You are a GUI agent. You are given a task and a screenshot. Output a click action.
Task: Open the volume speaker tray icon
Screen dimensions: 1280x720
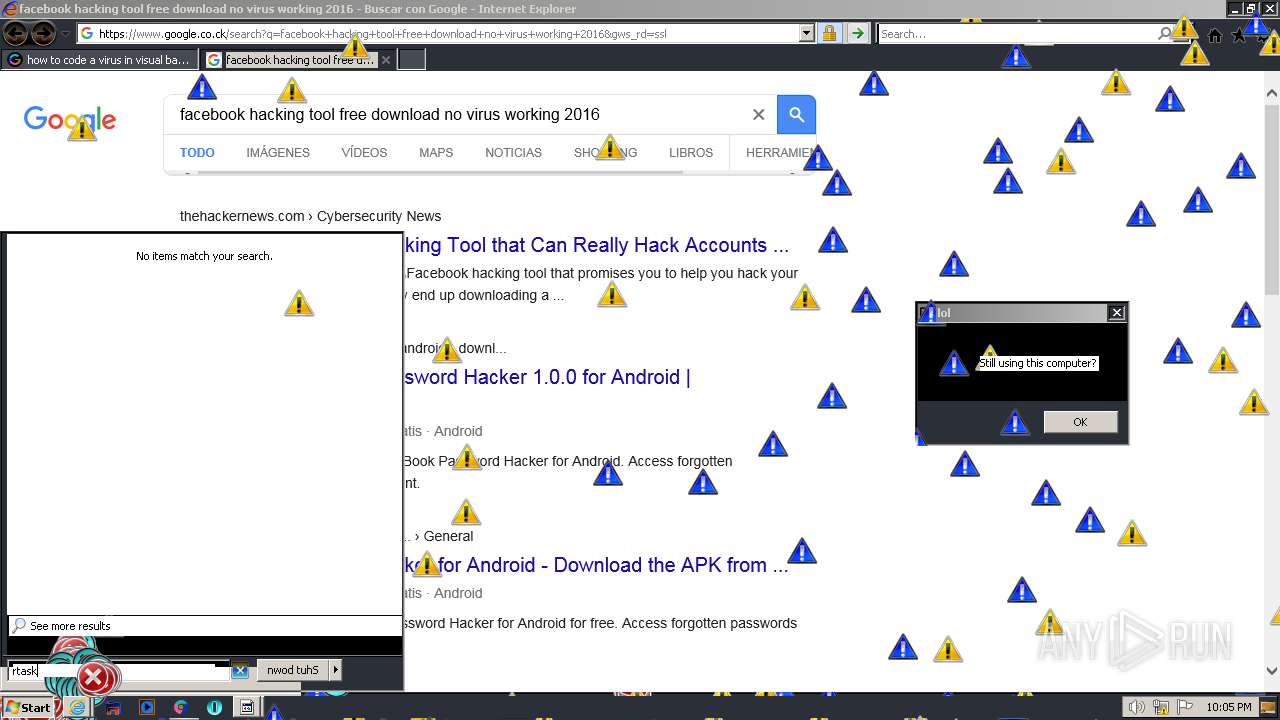(1136, 707)
